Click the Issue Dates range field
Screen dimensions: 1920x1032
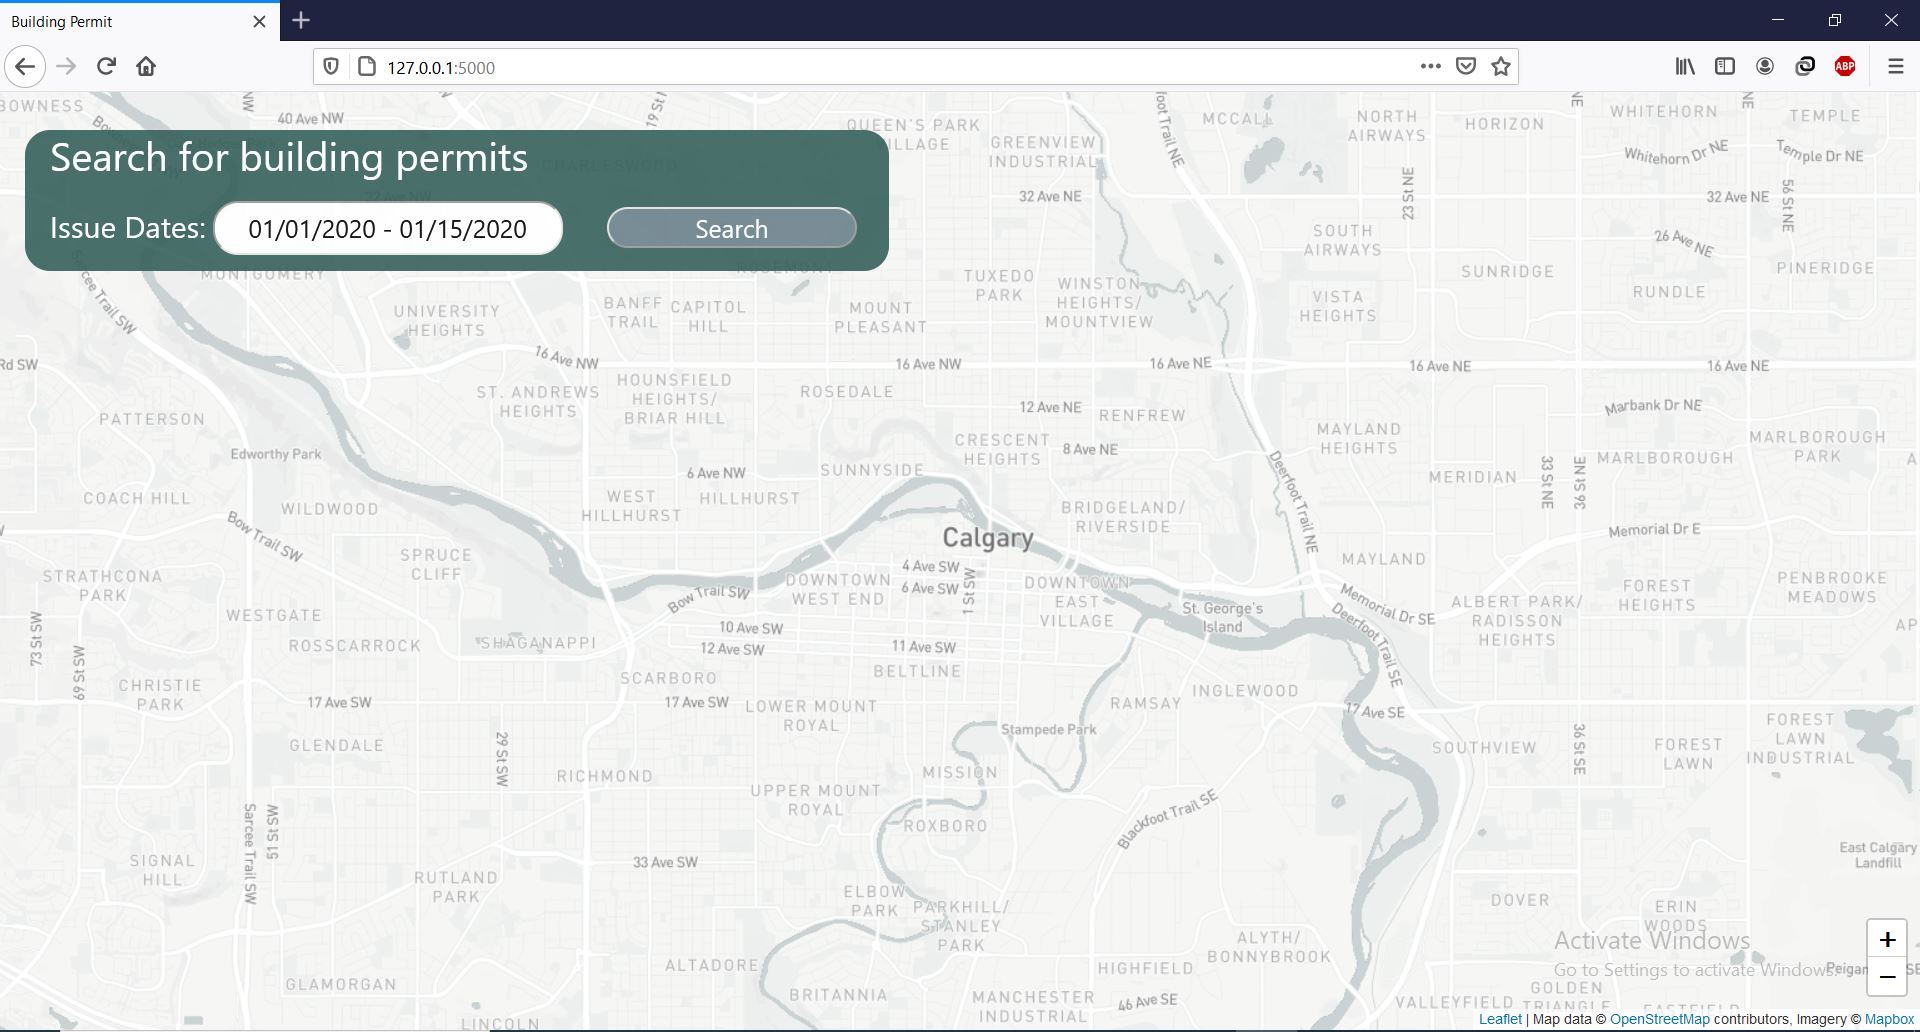[x=388, y=228]
